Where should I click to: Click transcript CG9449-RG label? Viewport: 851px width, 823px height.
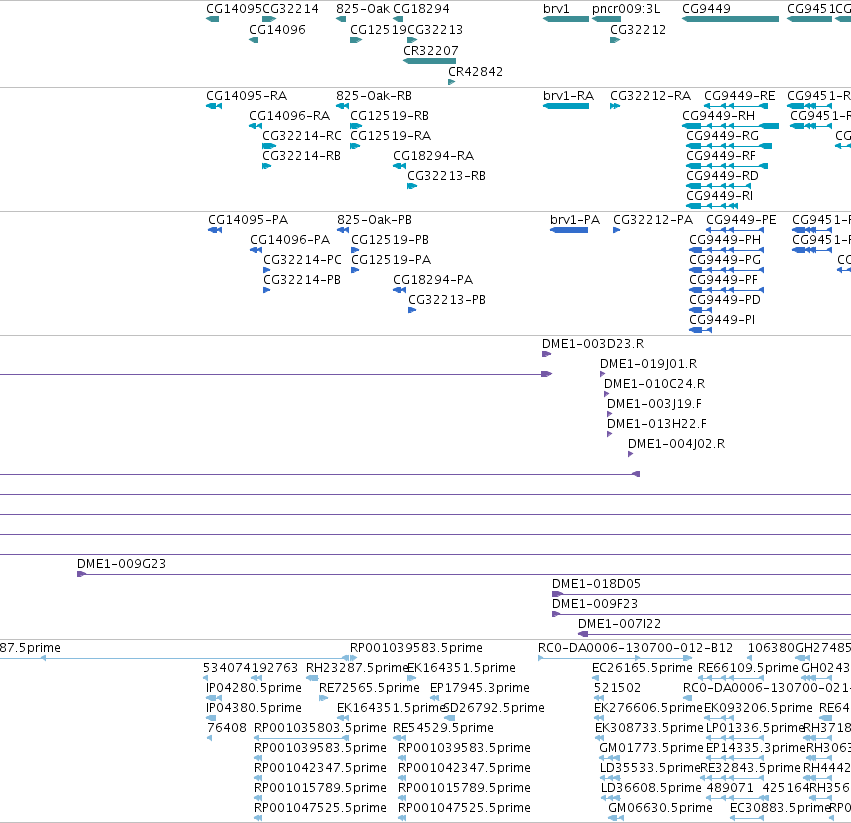pyautogui.click(x=722, y=136)
